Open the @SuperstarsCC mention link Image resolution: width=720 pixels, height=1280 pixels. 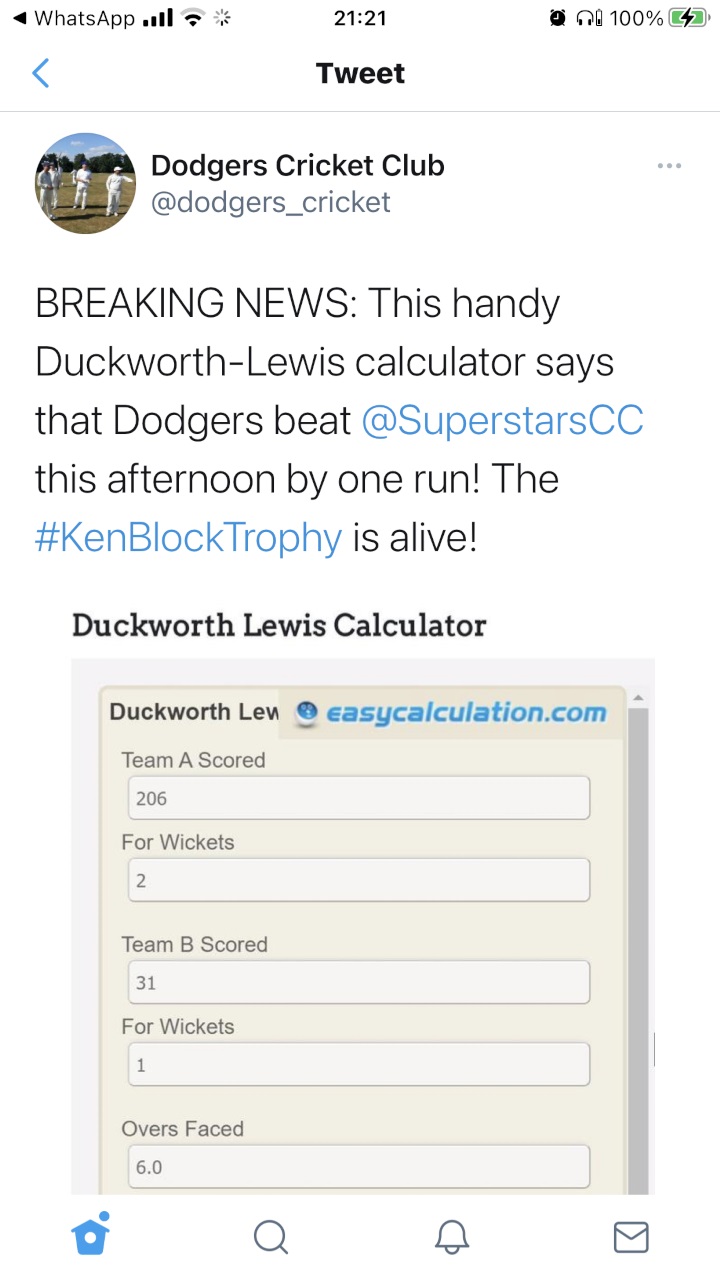pyautogui.click(x=502, y=421)
